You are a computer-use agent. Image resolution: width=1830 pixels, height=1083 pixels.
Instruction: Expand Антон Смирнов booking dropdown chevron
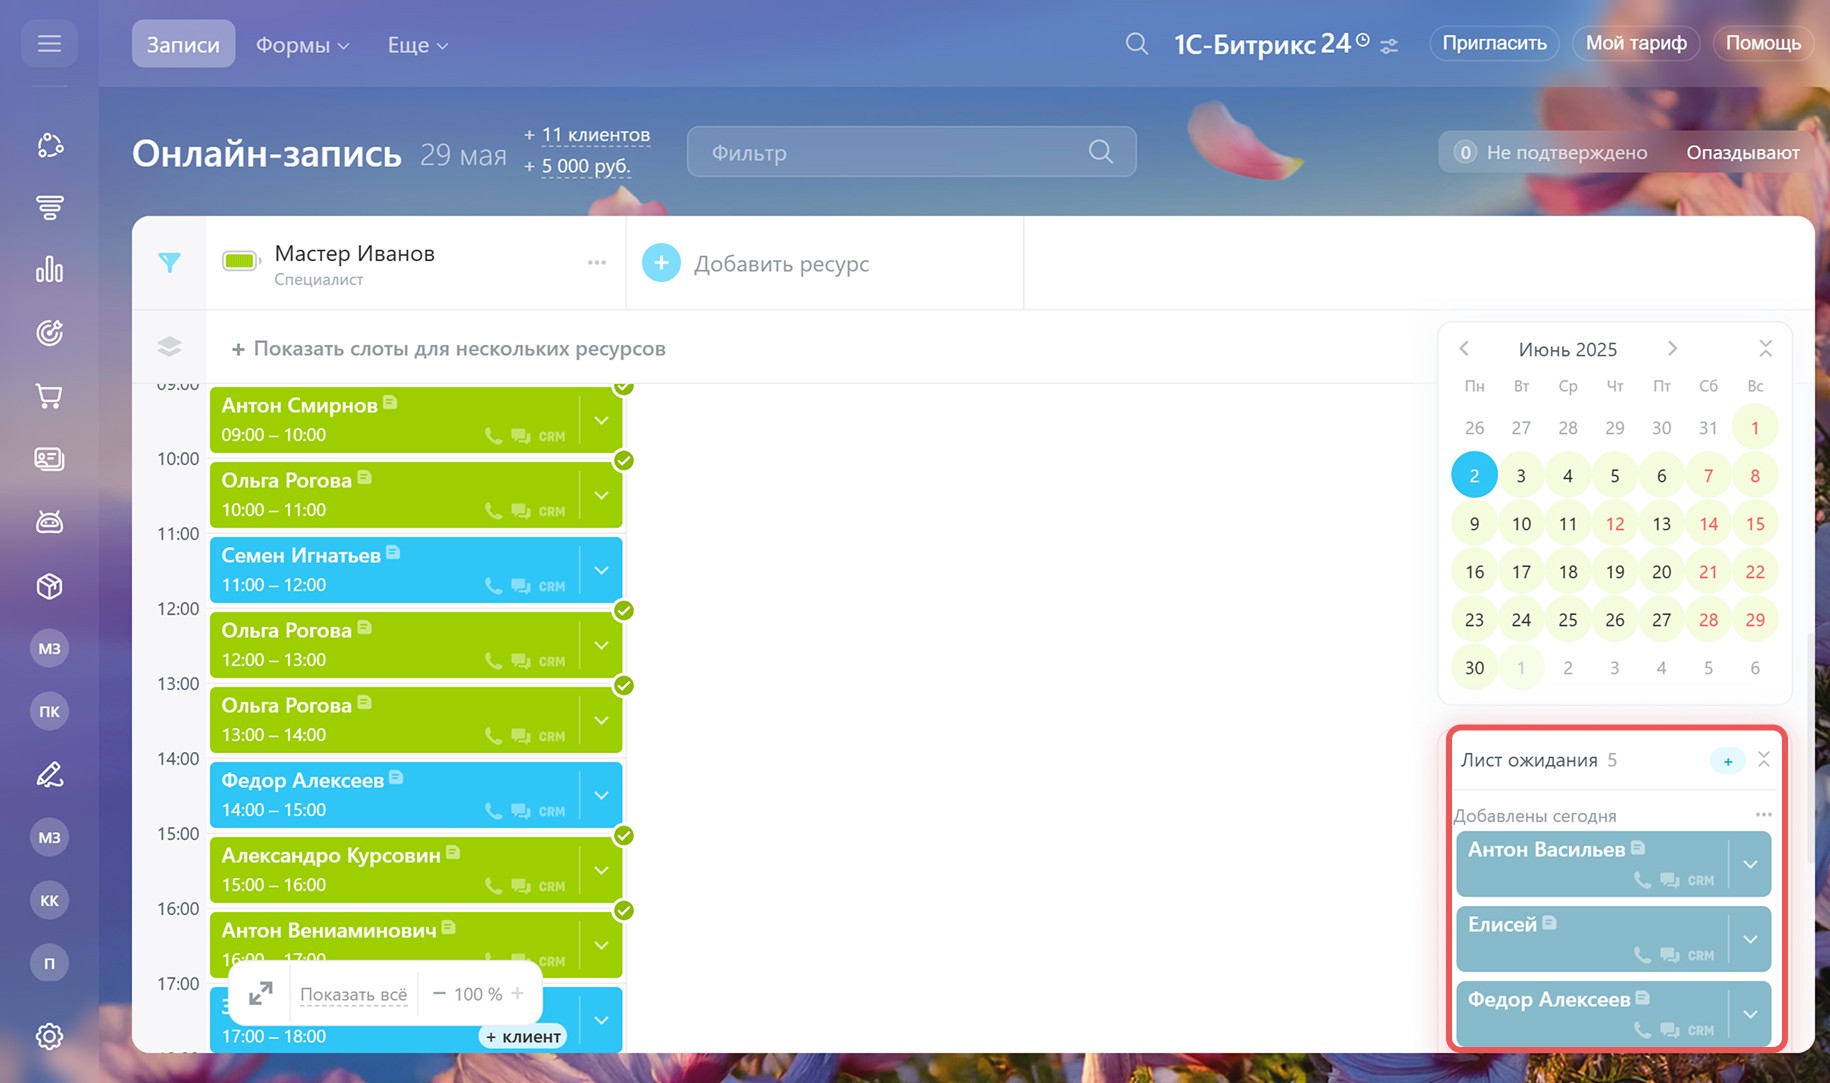click(x=601, y=420)
